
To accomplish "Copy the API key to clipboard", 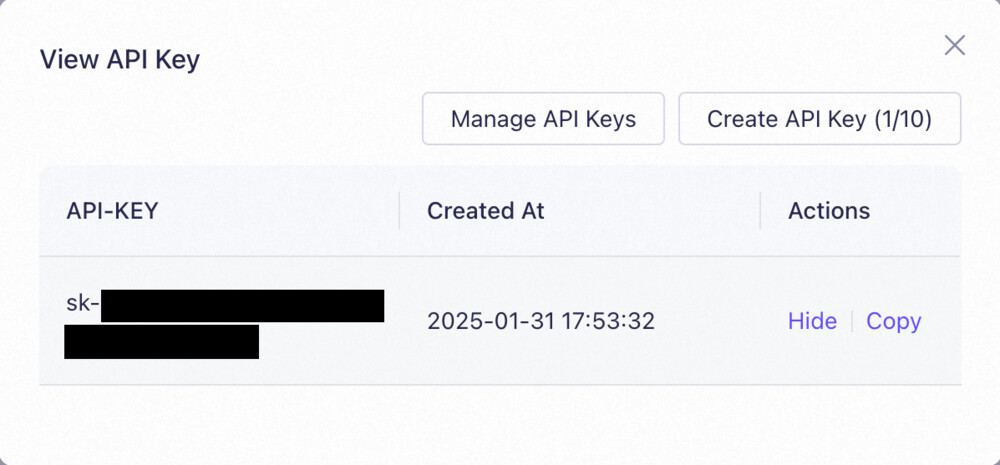I will [893, 321].
